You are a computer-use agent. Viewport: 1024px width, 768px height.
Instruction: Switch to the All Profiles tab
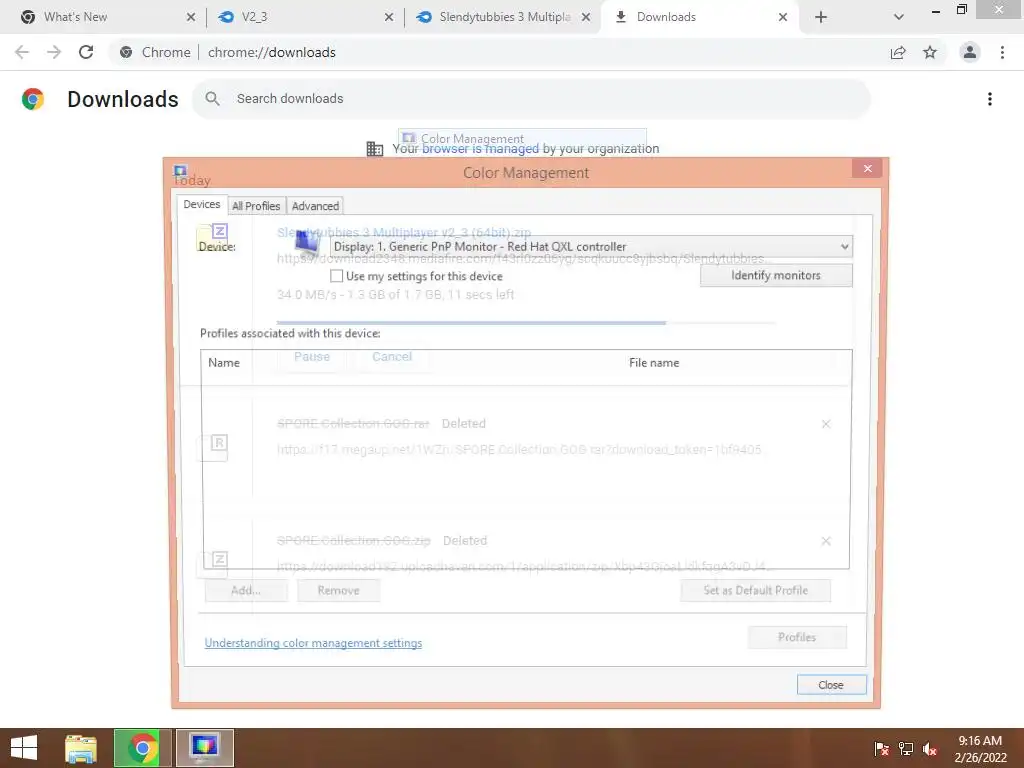click(256, 206)
